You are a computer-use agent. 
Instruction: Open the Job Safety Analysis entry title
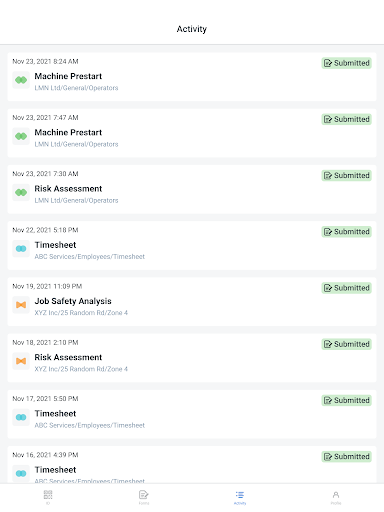tap(73, 301)
